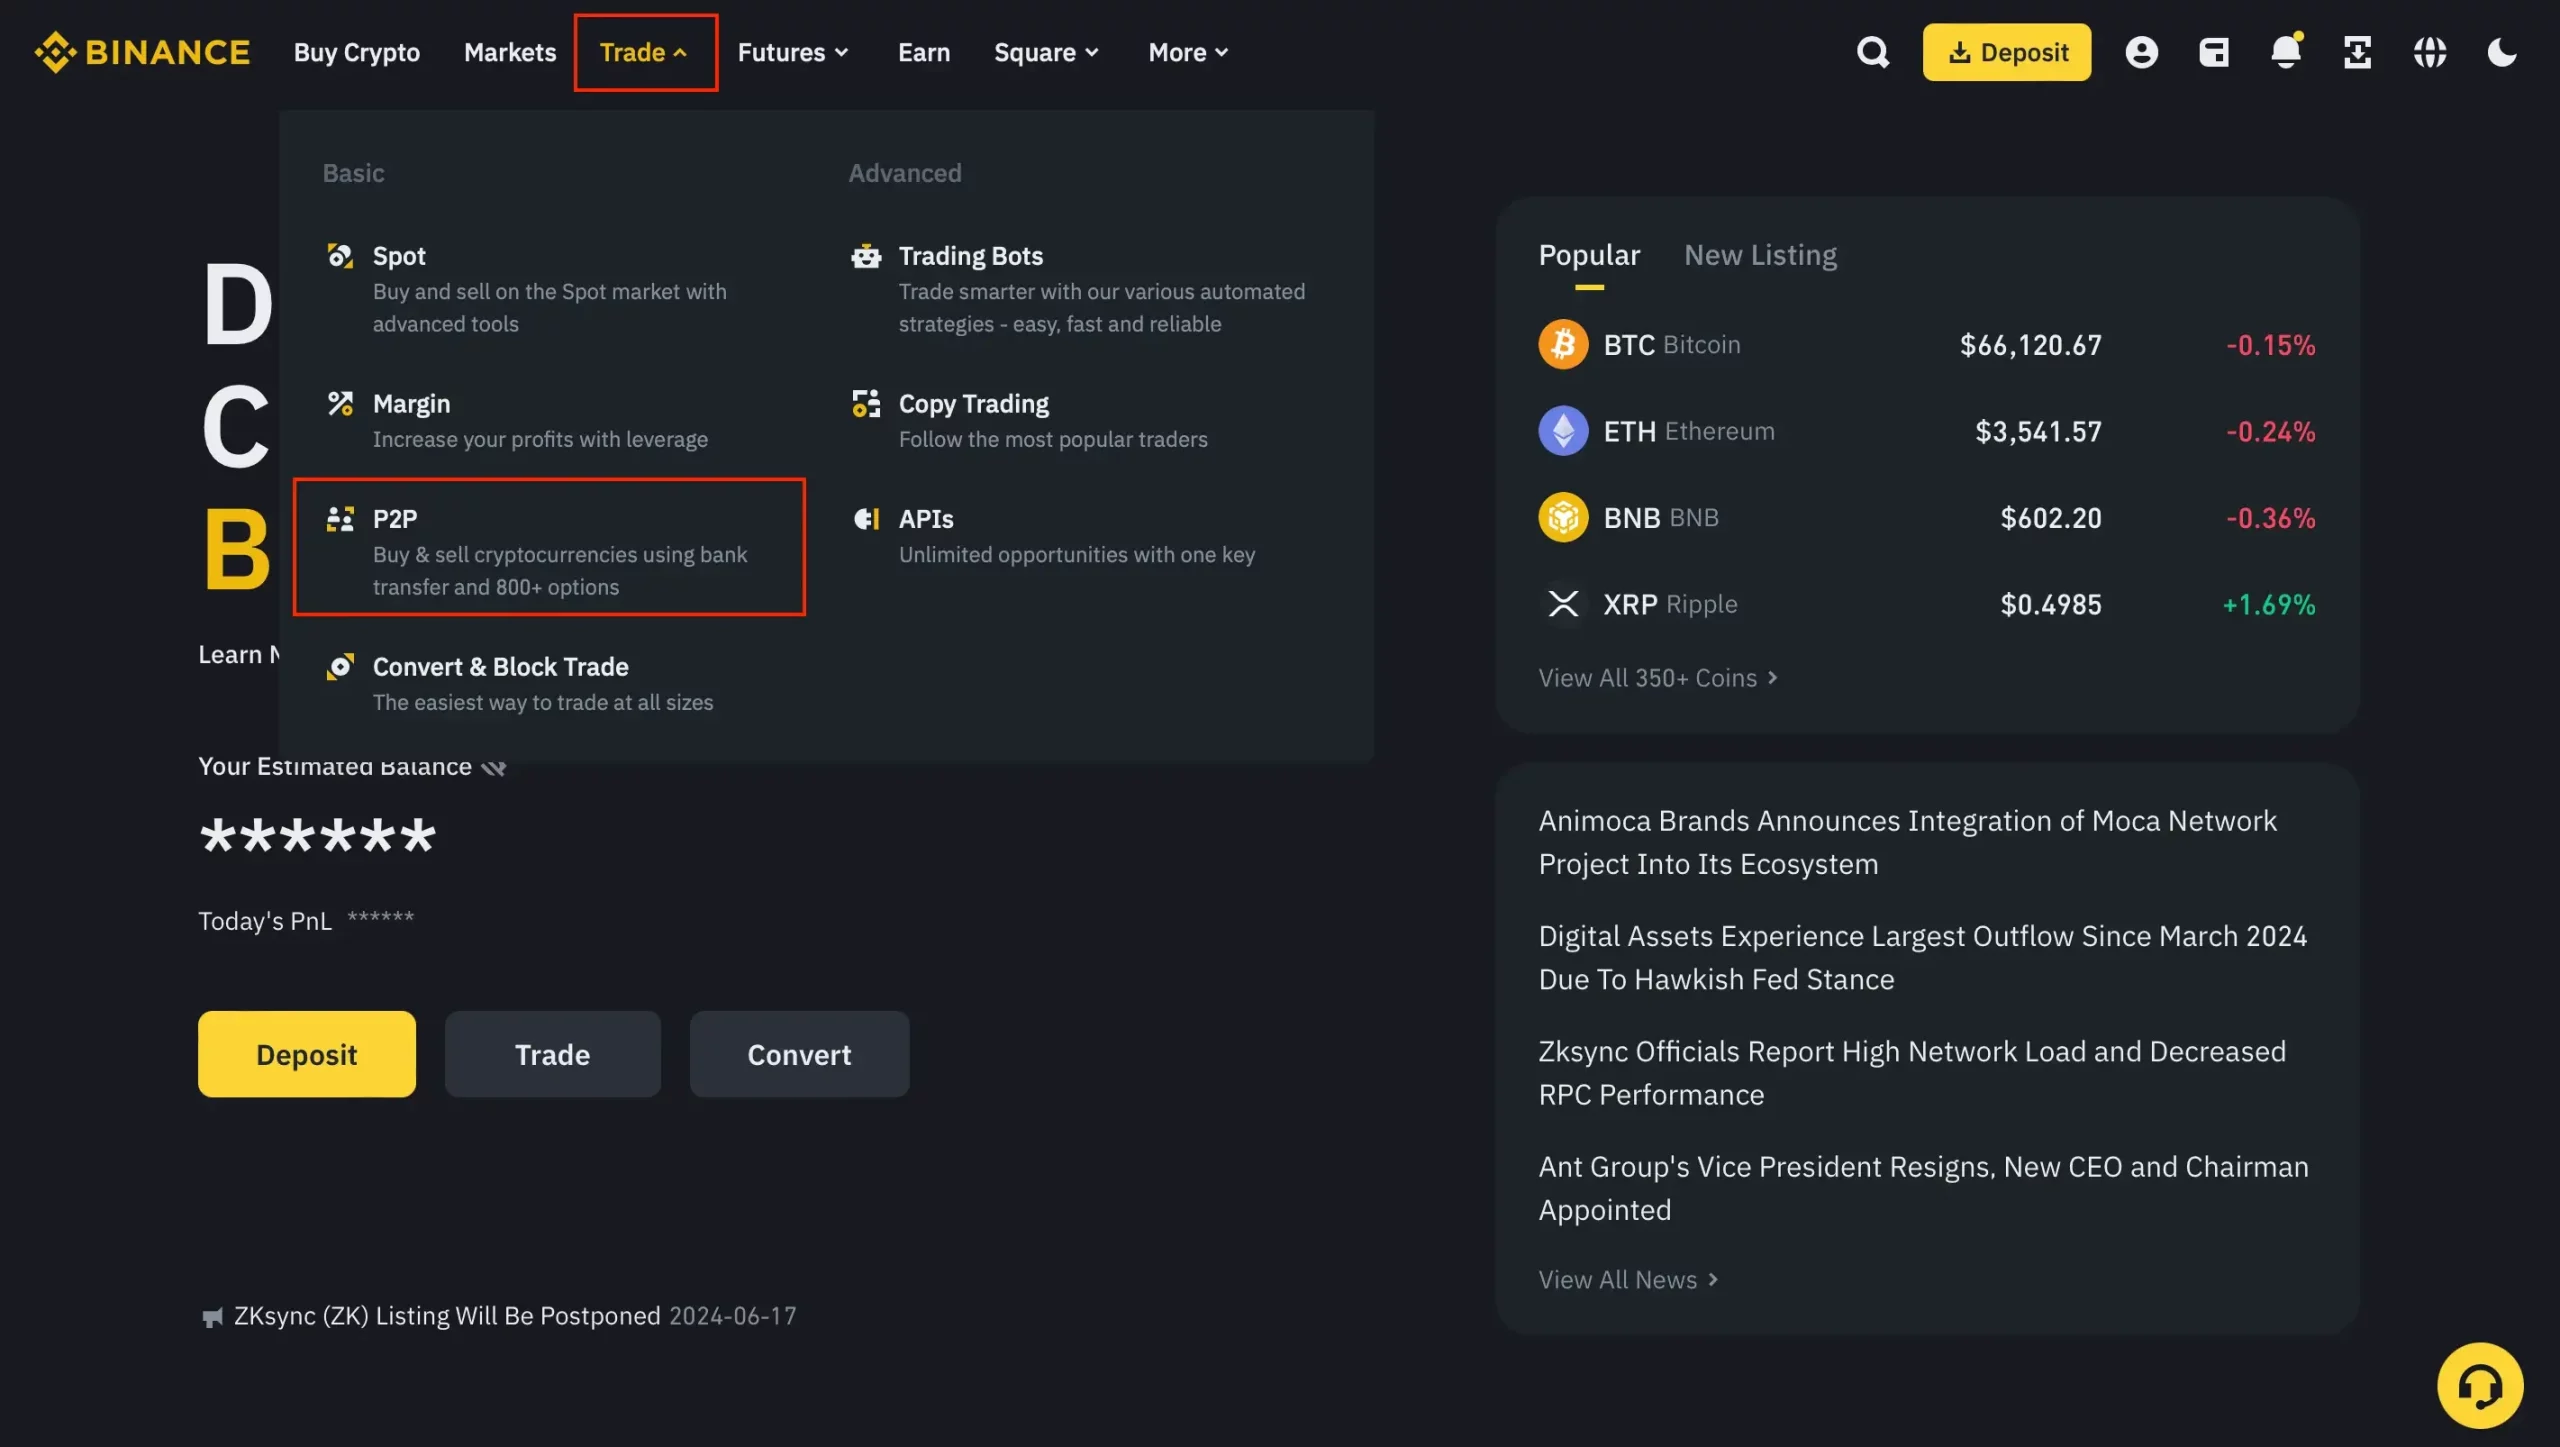Select the Popular tab in market list
The image size is (2560, 1447).
(x=1588, y=253)
